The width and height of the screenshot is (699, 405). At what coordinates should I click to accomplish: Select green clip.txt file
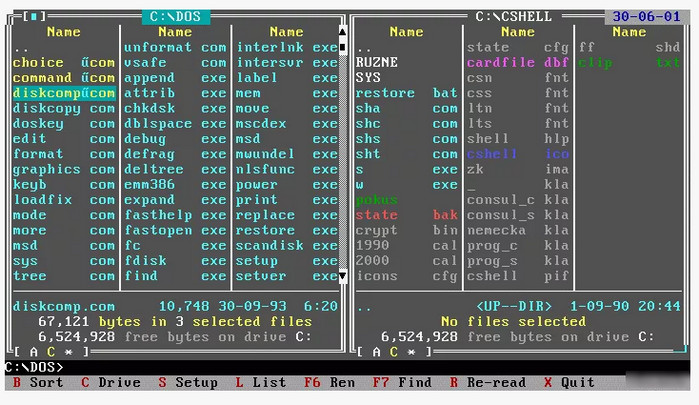pyautogui.click(x=629, y=62)
